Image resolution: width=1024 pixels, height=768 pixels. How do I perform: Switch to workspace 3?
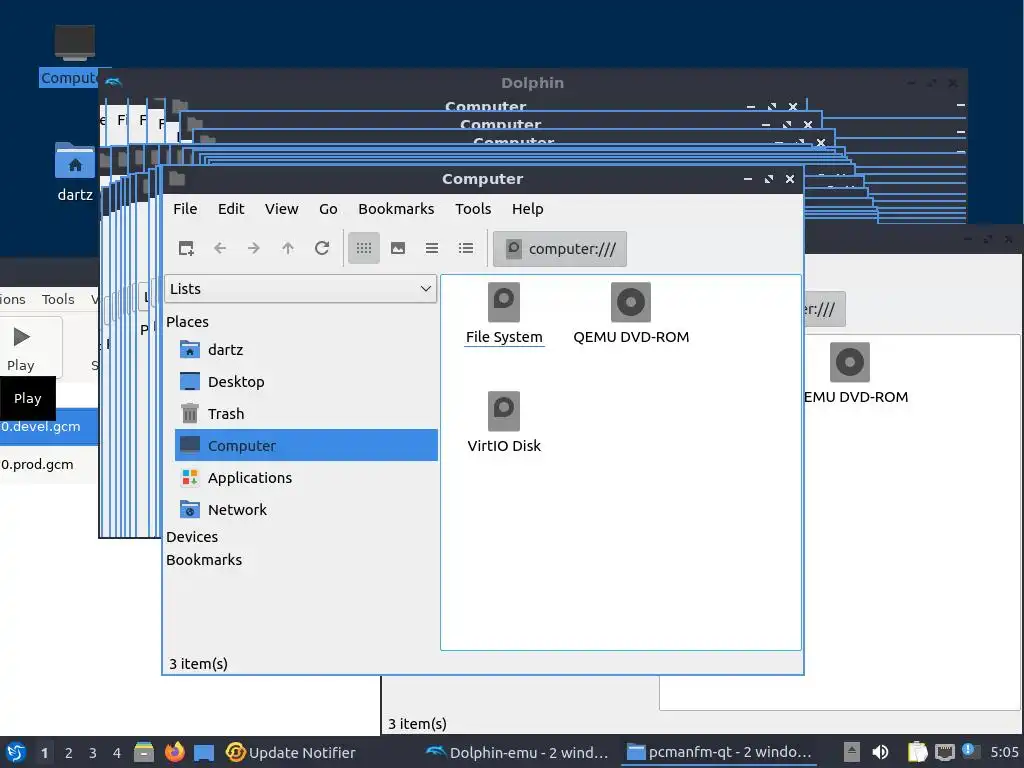click(x=93, y=753)
